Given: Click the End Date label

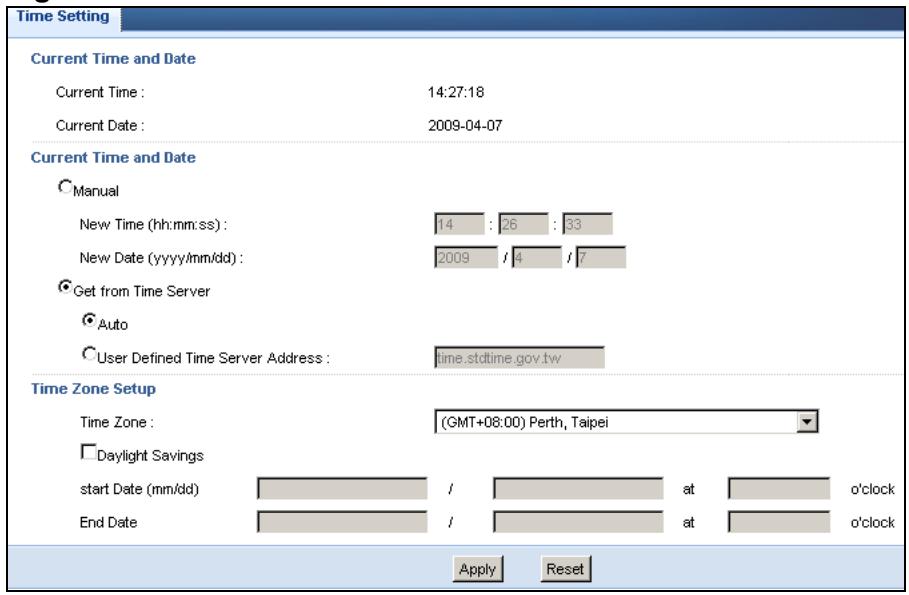Looking at the screenshot, I should pos(108,523).
